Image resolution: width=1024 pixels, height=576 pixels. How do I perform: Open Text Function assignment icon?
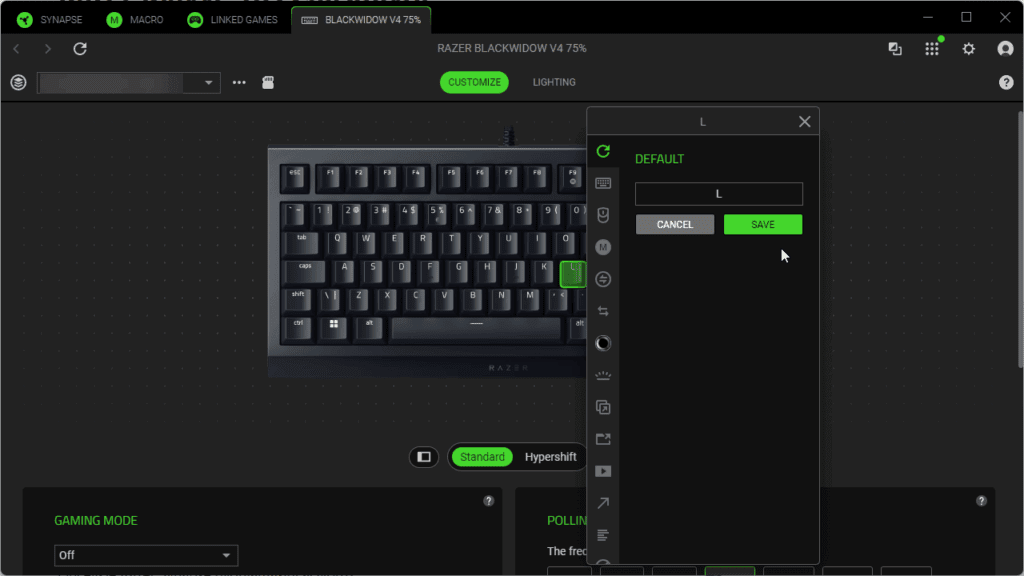[x=603, y=535]
